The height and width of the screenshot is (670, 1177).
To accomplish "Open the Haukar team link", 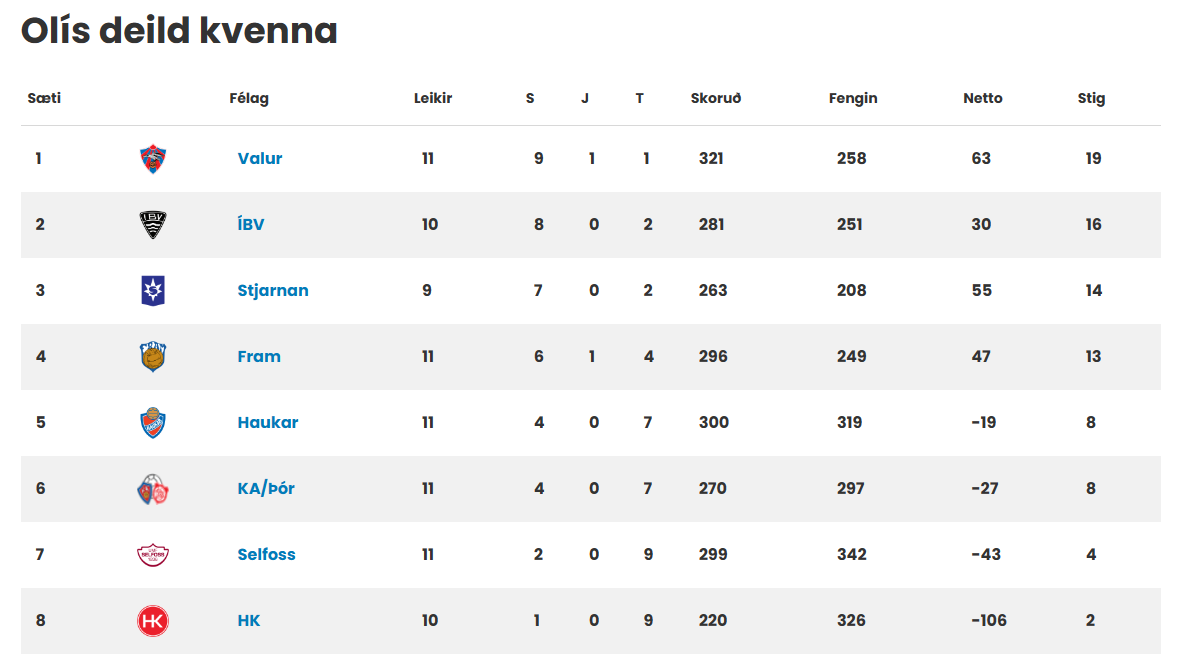I will tap(268, 422).
